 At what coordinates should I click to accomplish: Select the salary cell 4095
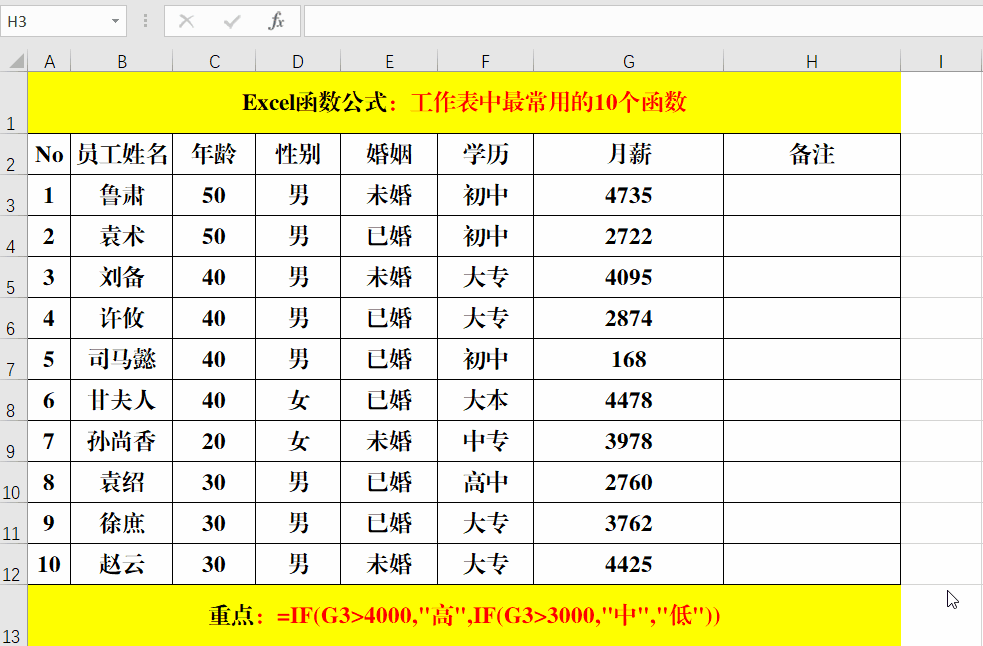[629, 277]
